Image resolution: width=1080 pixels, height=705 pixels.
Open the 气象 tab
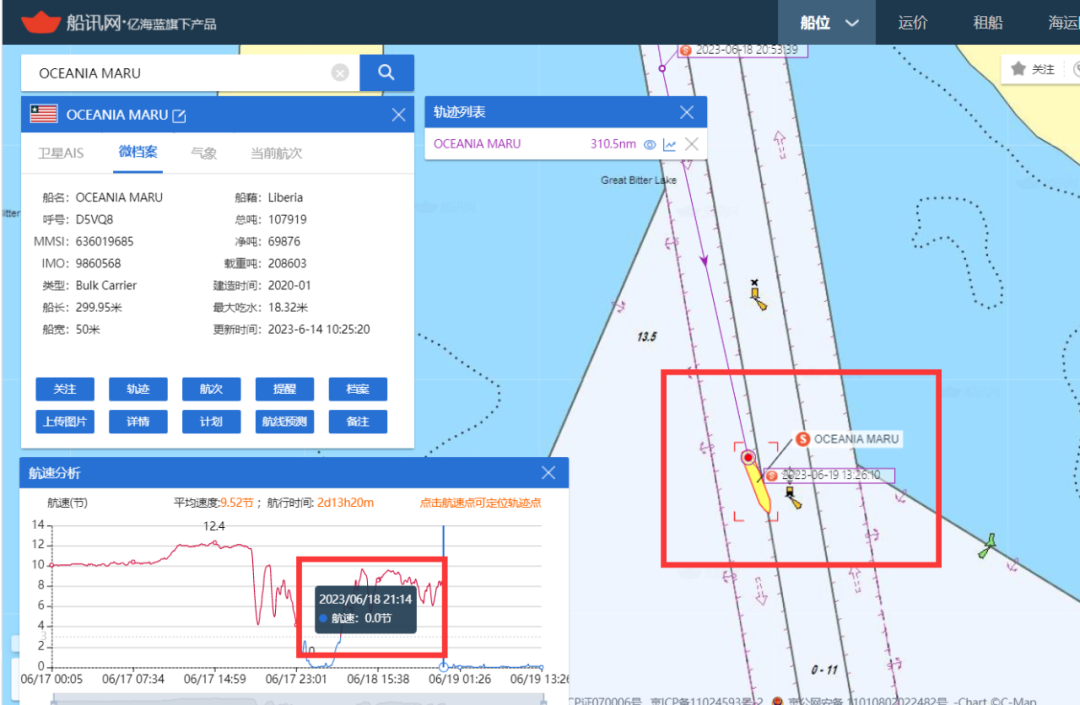tap(204, 153)
